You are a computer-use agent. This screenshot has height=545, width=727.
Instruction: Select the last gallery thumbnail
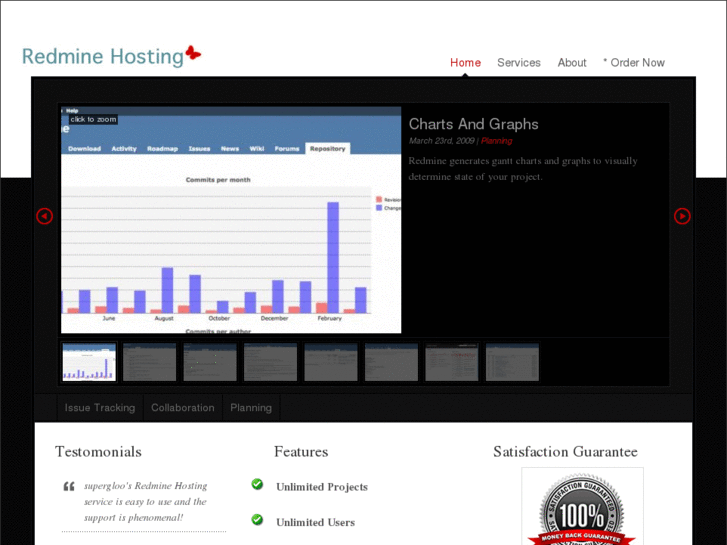(x=512, y=362)
